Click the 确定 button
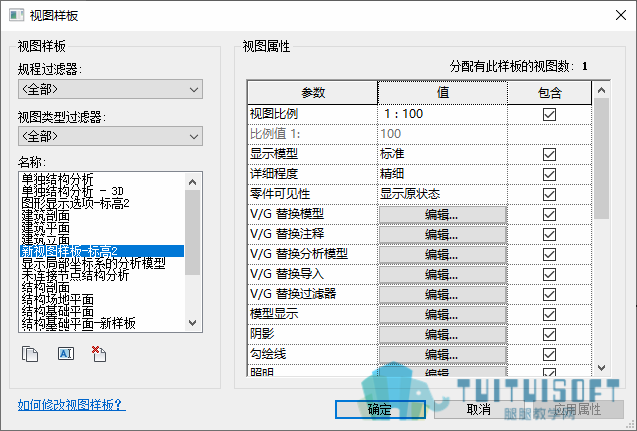The width and height of the screenshot is (637, 431). click(380, 409)
